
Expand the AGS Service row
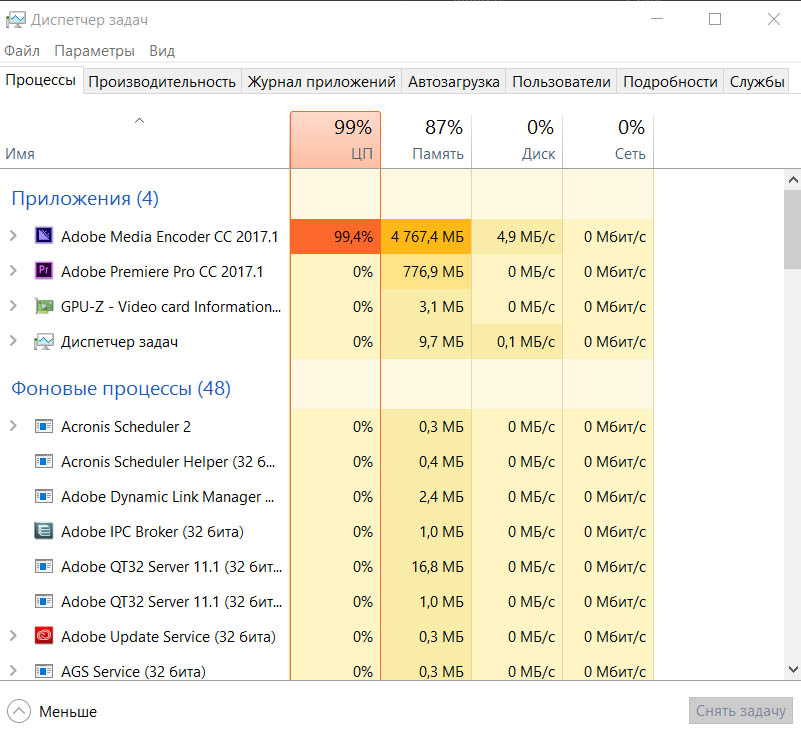pyautogui.click(x=13, y=671)
